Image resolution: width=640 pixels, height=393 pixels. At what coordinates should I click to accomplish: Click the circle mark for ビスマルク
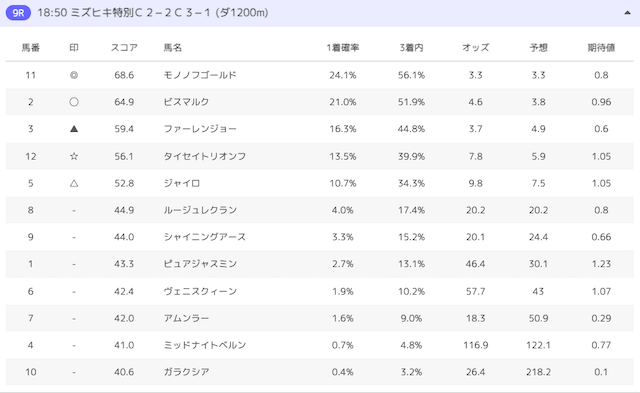(74, 102)
